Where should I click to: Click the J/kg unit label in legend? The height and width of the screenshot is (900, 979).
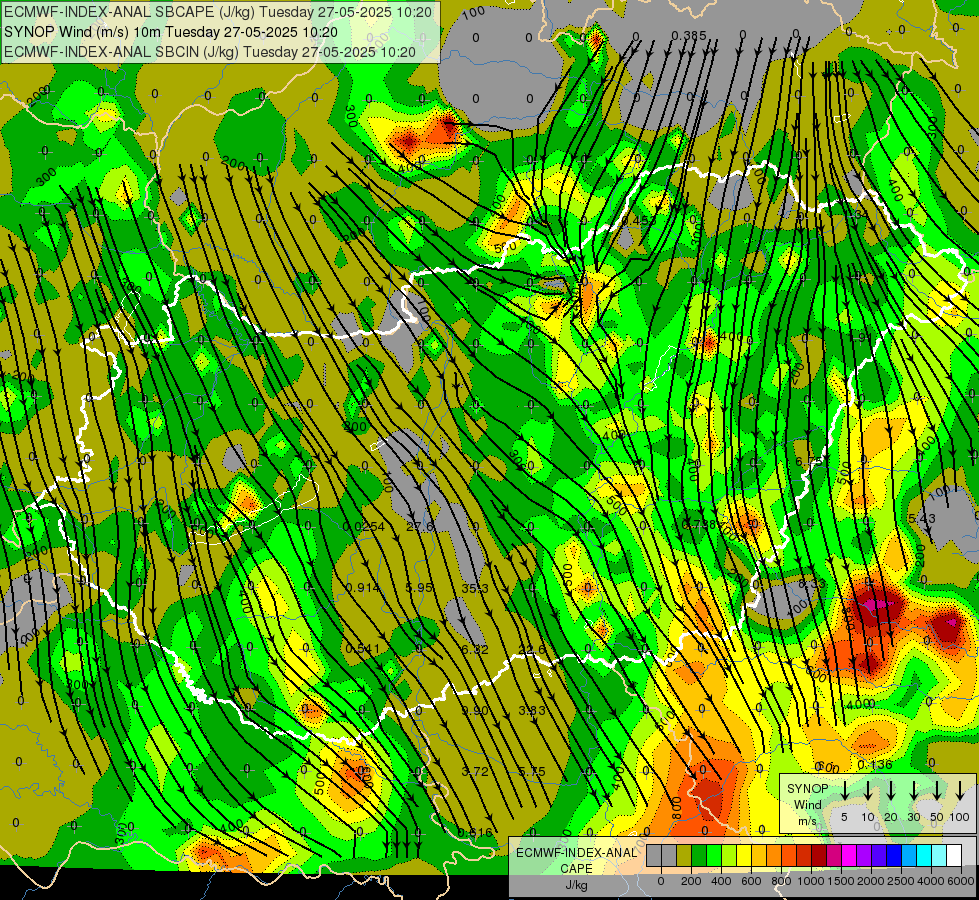point(576,886)
